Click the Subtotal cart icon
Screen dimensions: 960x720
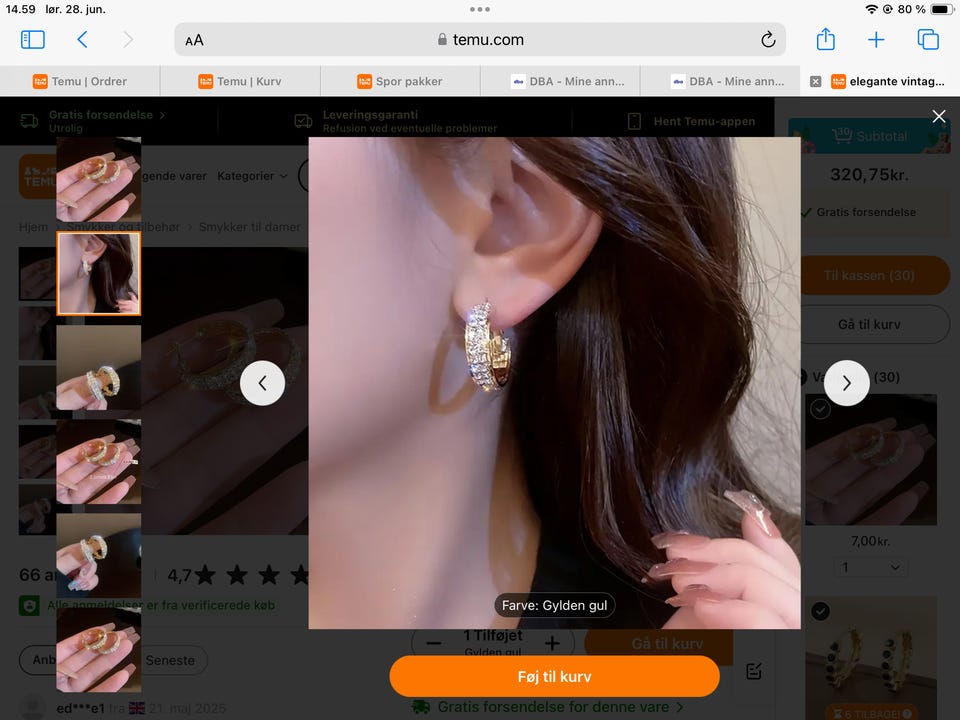842,135
